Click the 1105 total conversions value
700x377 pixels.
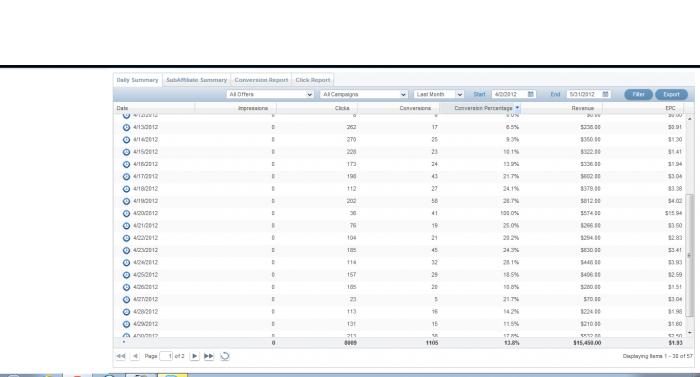[432, 343]
